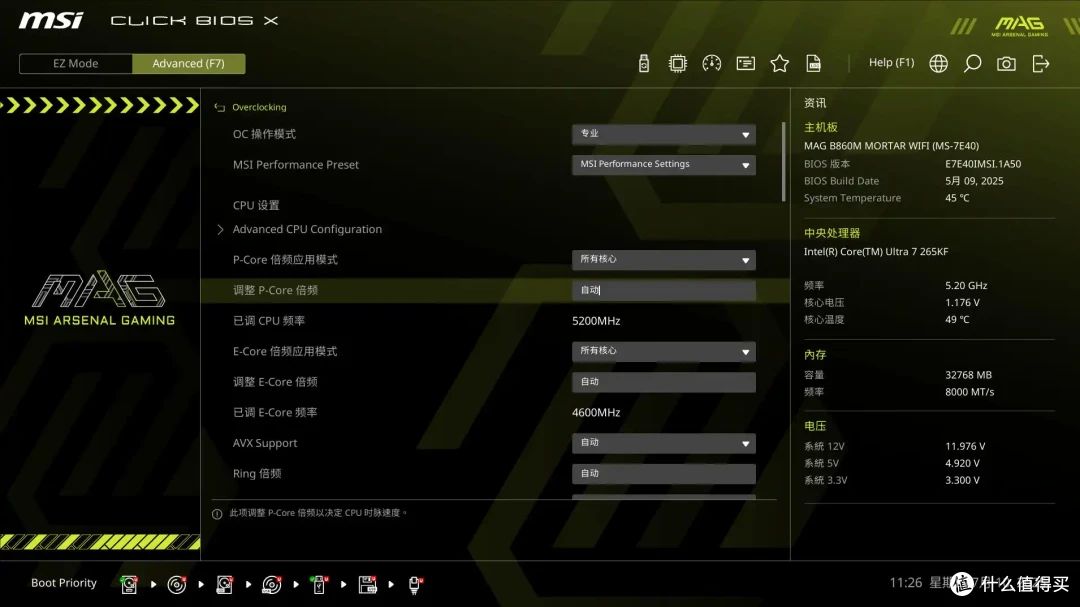Click the 5.20 GHz frequency value
Image resolution: width=1080 pixels, height=607 pixels.
(966, 285)
